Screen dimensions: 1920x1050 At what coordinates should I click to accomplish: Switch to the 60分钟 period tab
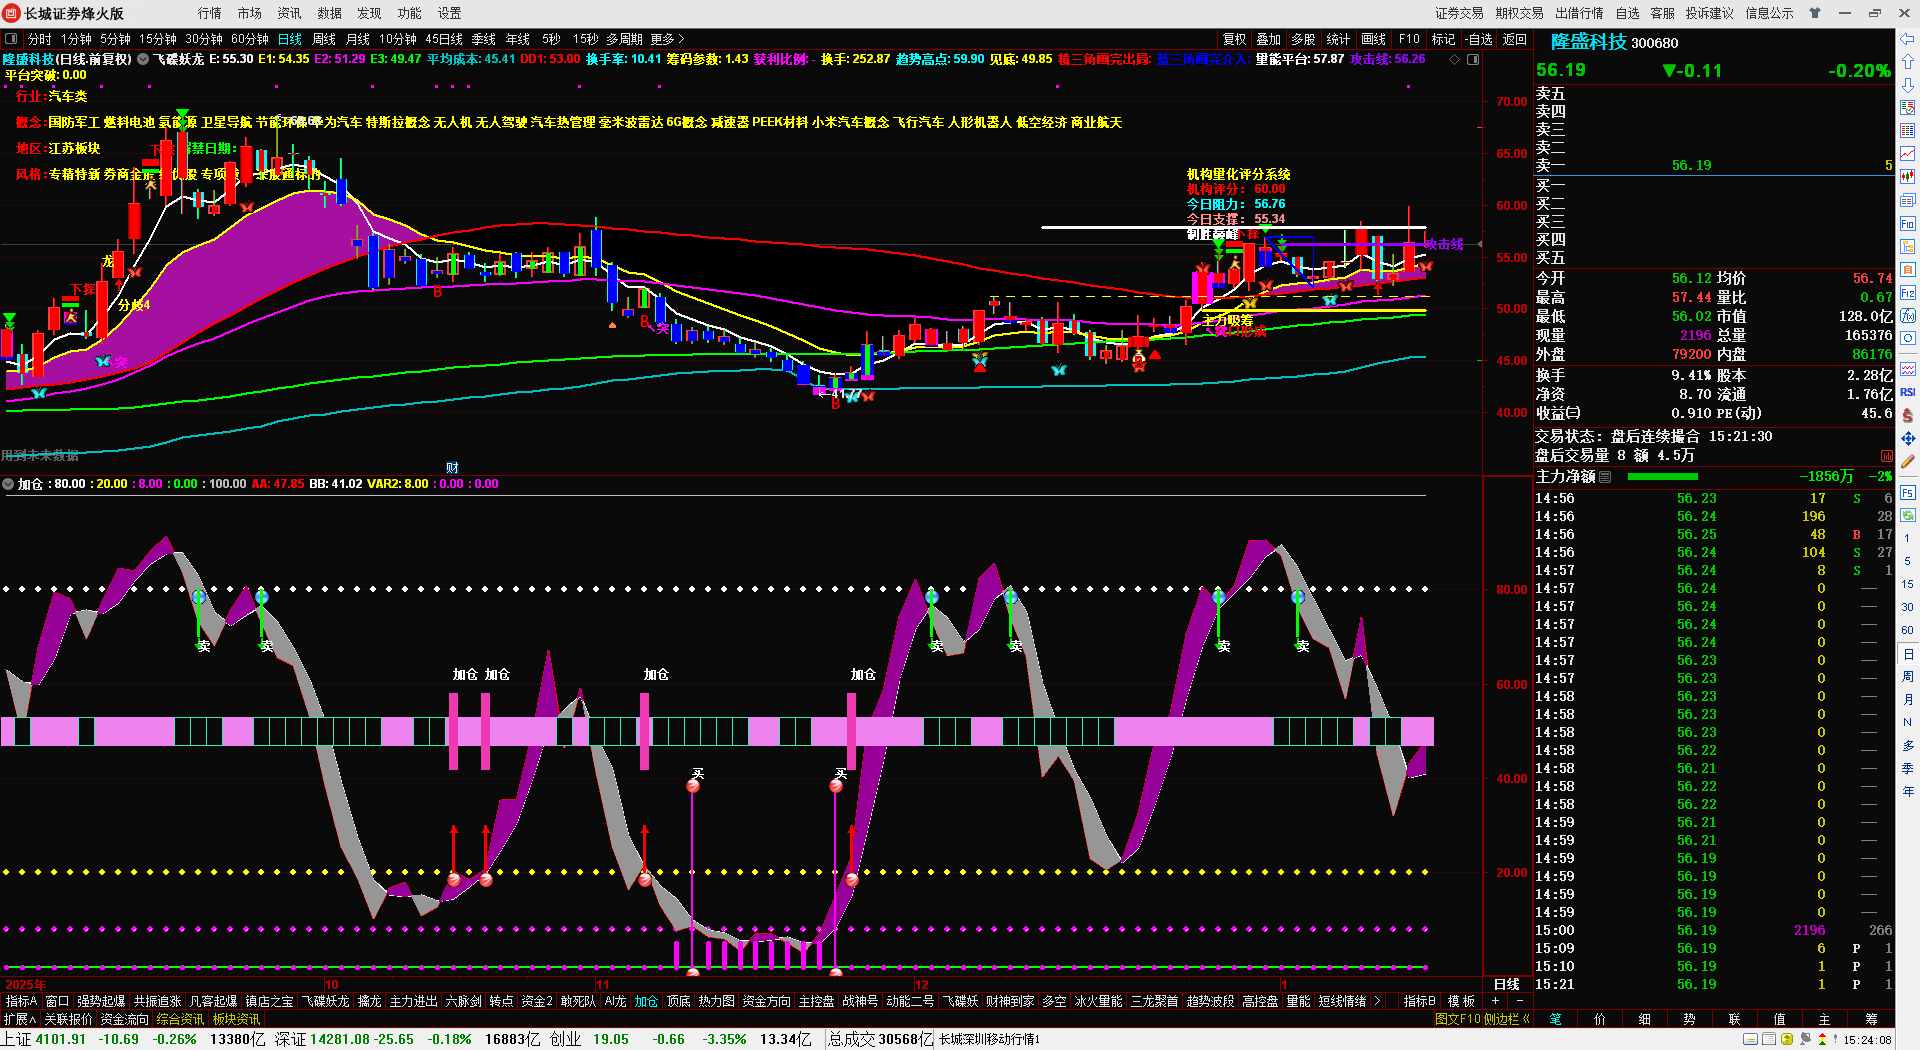pyautogui.click(x=250, y=39)
